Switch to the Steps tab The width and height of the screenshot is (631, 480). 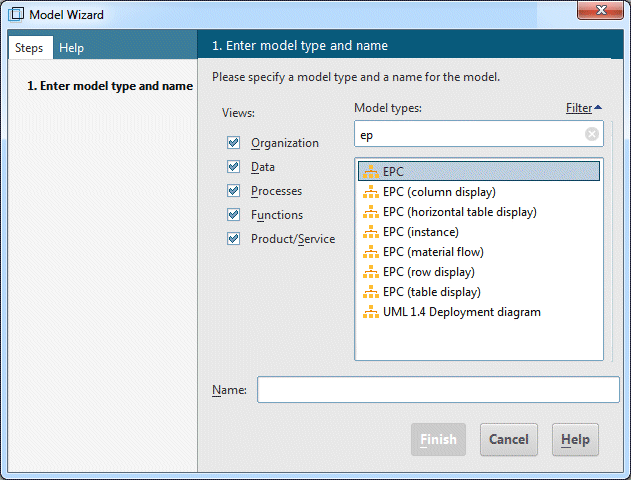[x=29, y=48]
